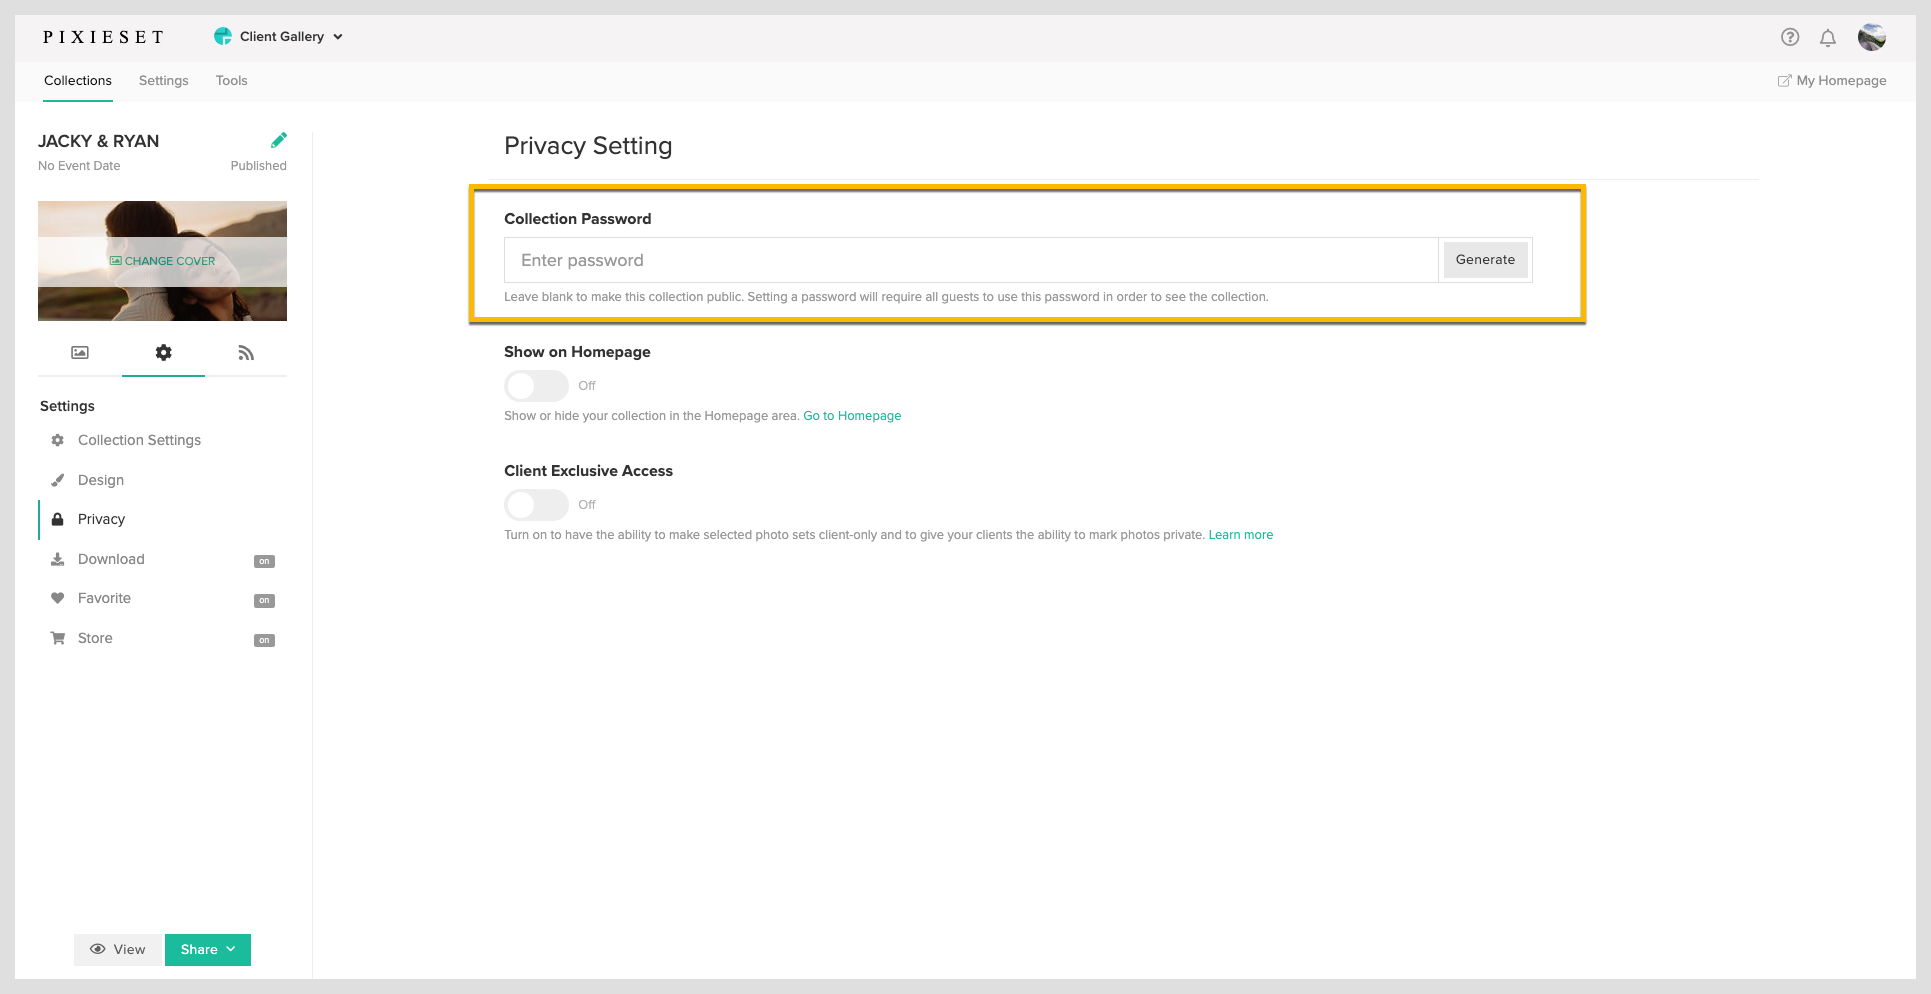Open the Tools tab
Viewport: 1931px width, 994px height.
click(x=232, y=81)
